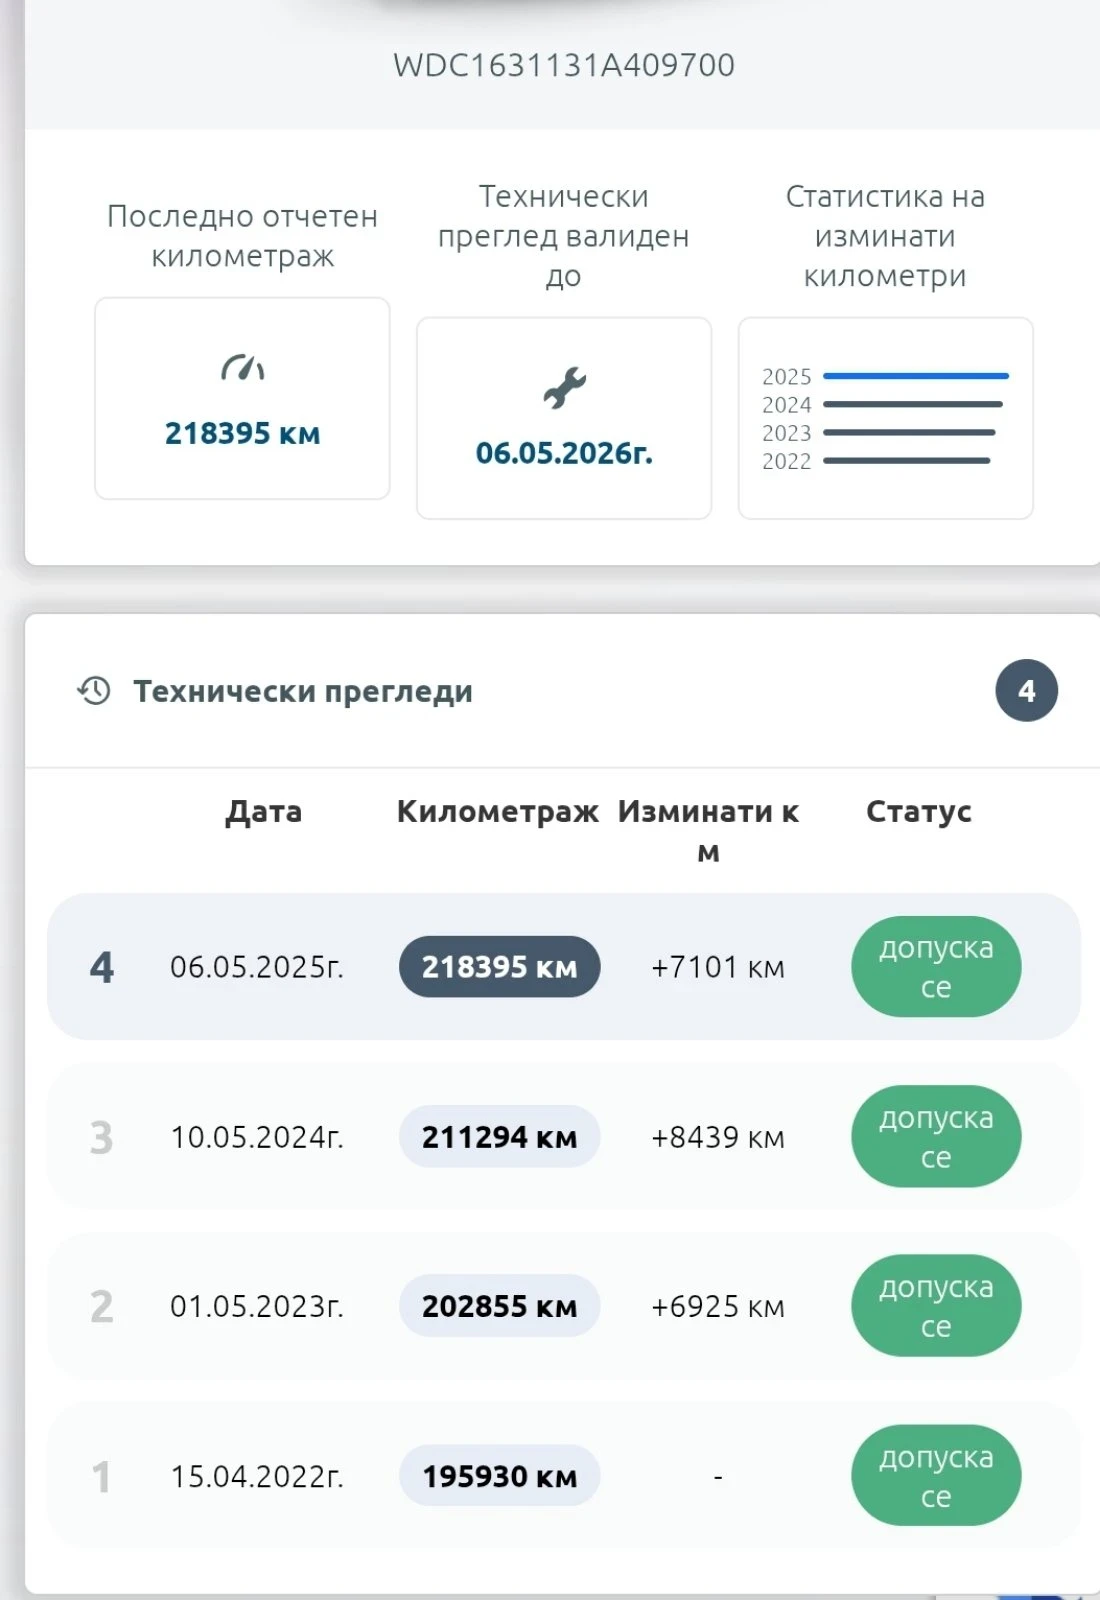Click the dark count badge showing 4
The height and width of the screenshot is (1600, 1100).
1026,691
